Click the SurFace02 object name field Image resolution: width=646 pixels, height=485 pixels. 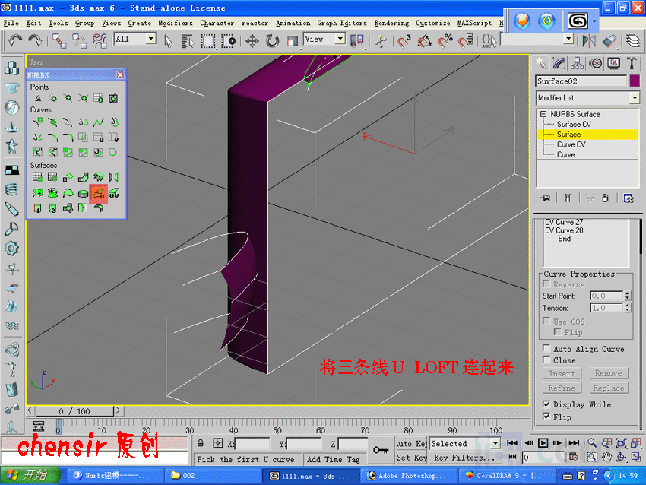[x=581, y=81]
